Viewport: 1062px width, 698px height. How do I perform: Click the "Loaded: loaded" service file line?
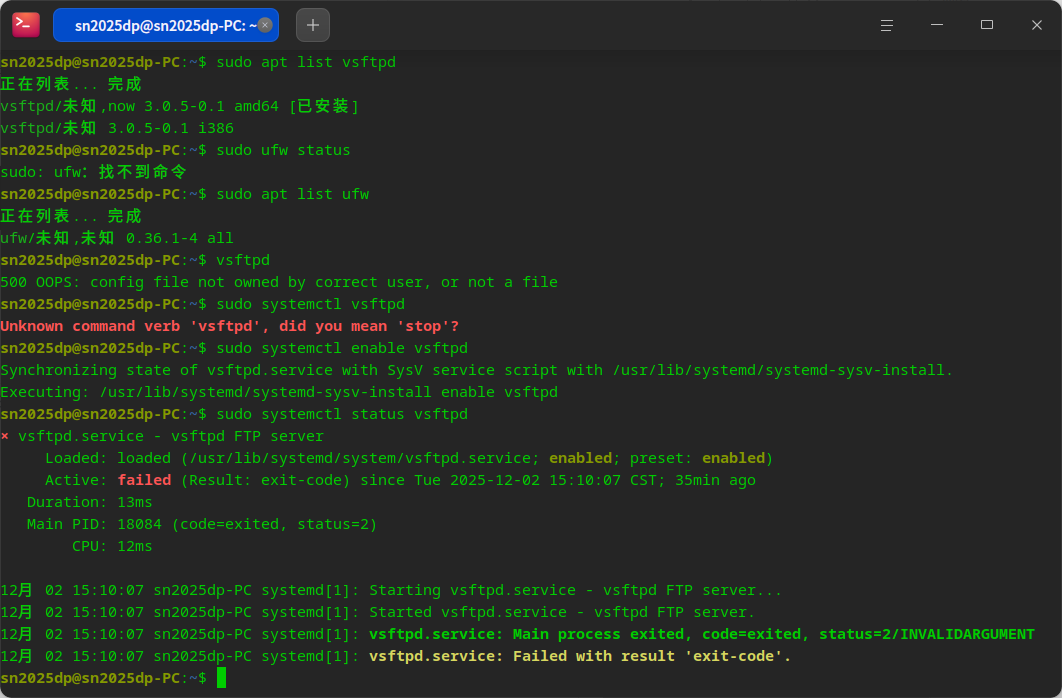[409, 458]
